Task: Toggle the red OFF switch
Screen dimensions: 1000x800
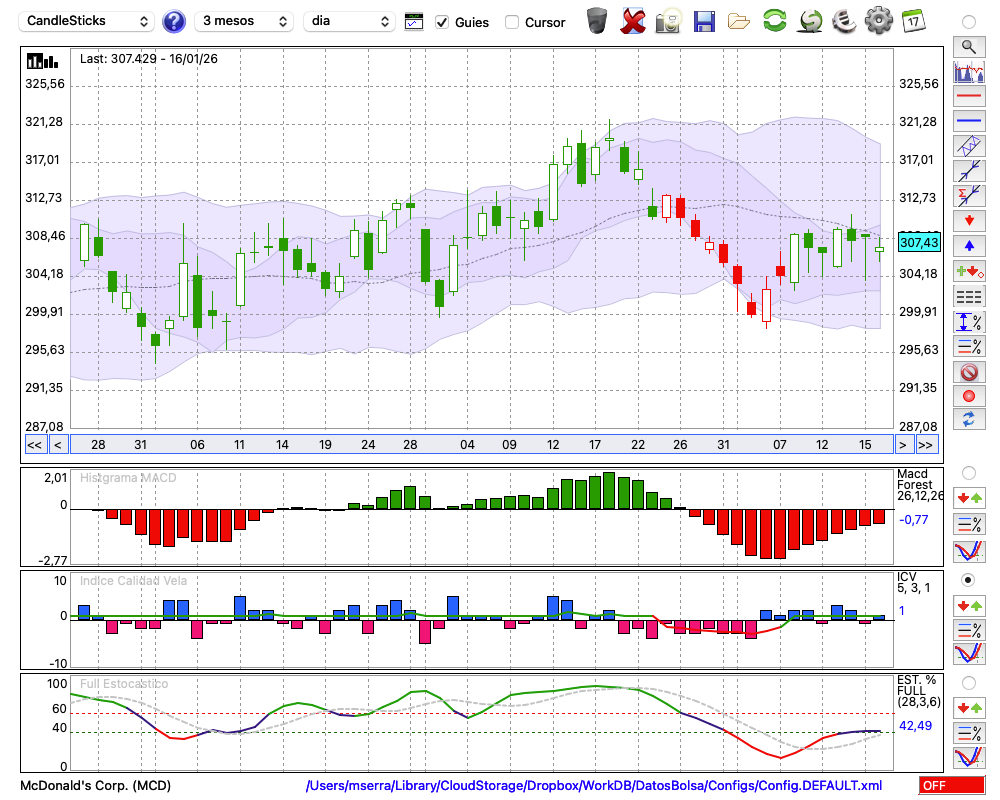Action: [952, 785]
